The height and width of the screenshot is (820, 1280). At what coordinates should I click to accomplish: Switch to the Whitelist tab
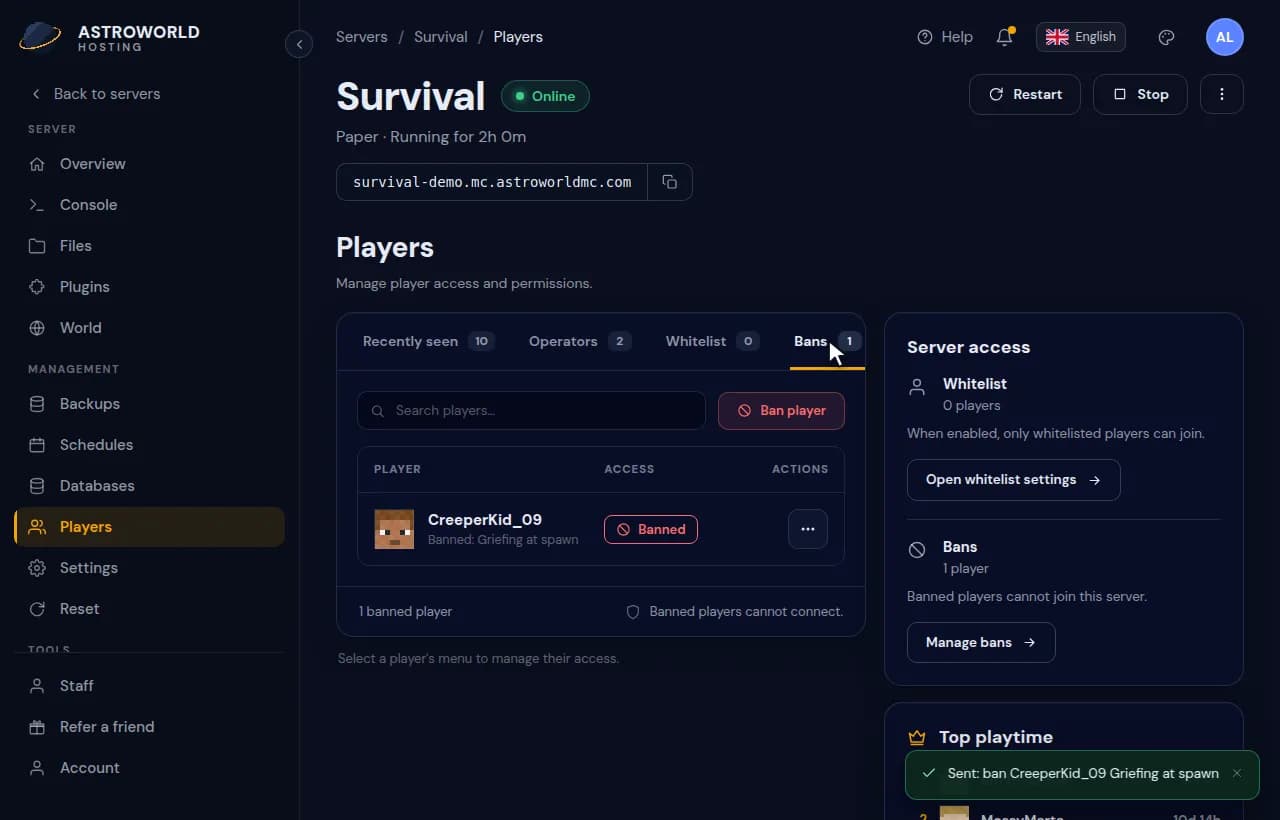click(x=713, y=341)
